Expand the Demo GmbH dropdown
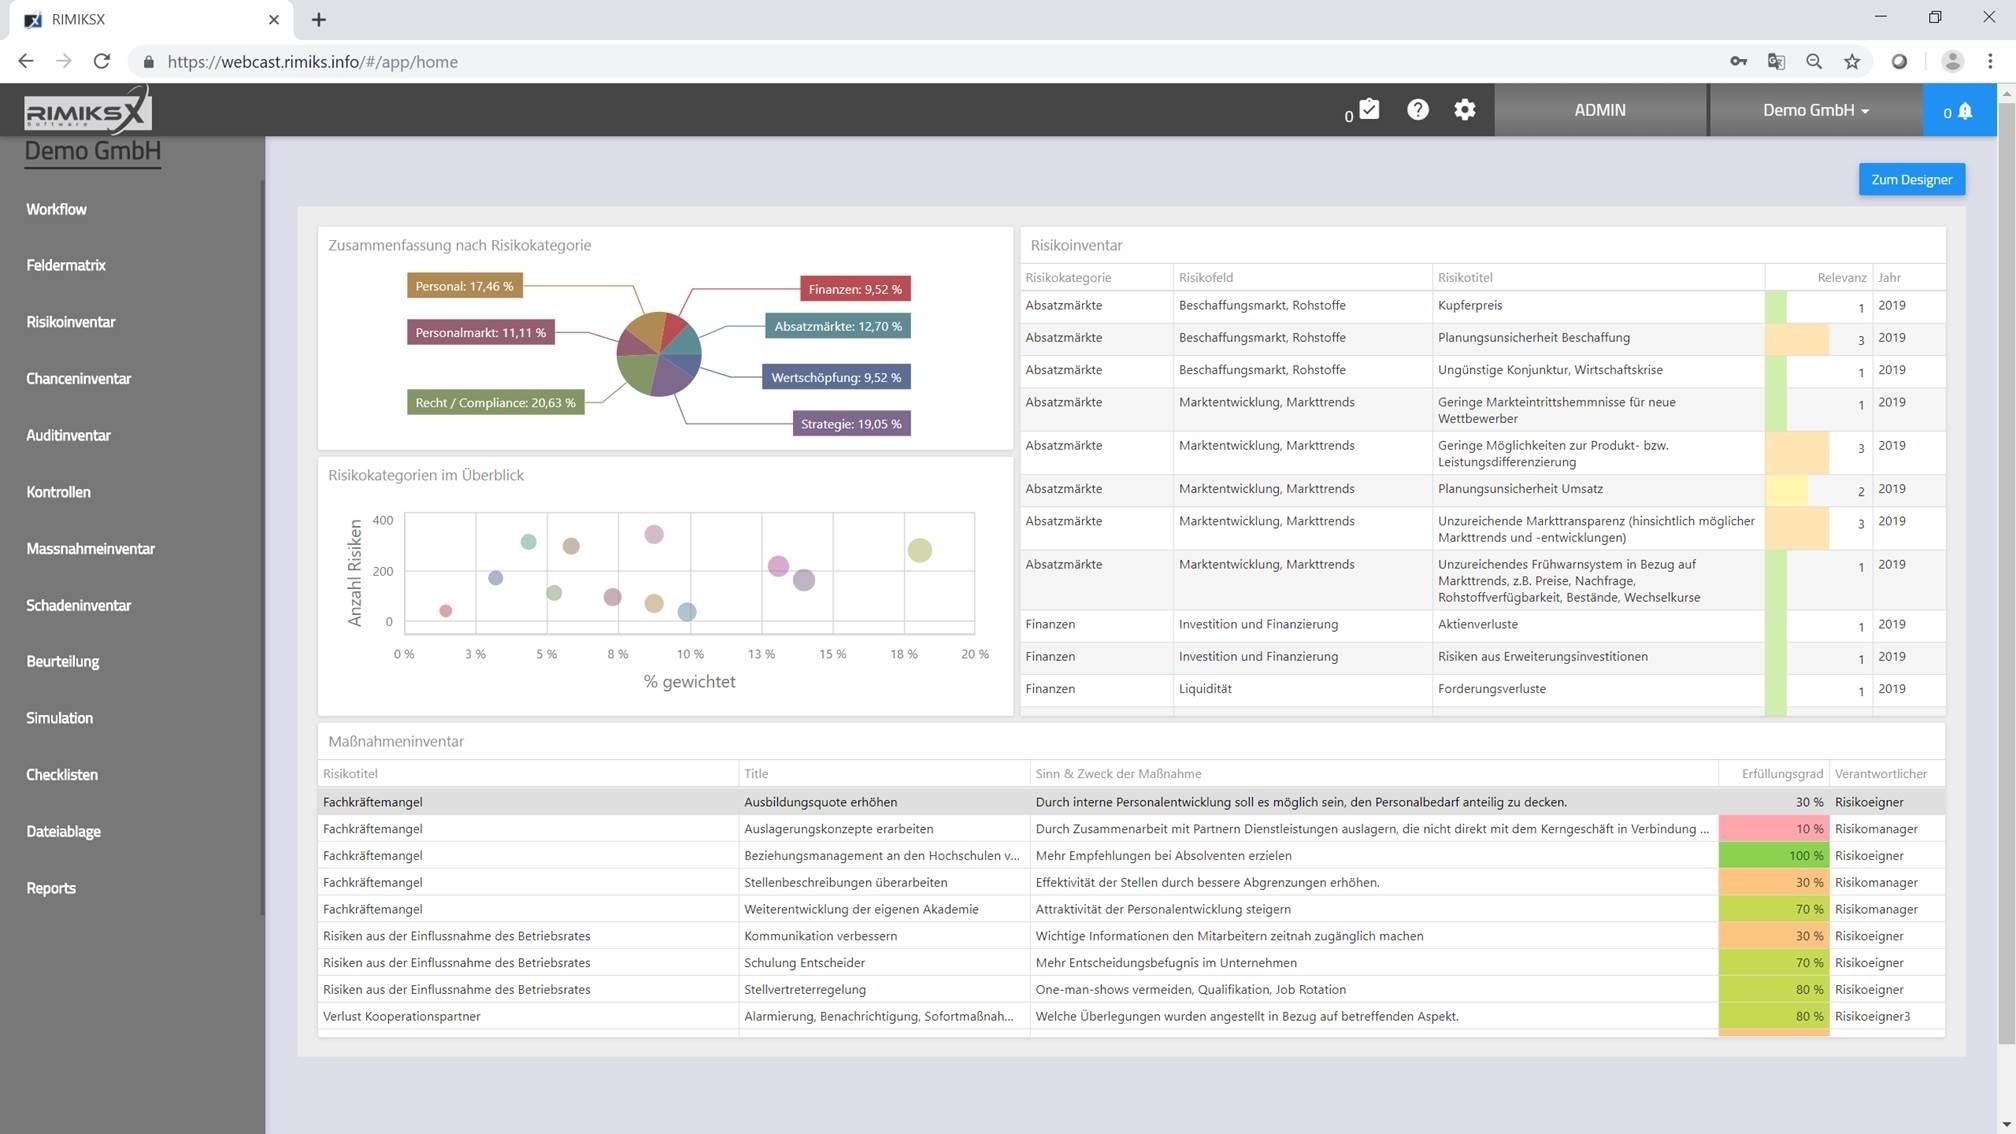The height and width of the screenshot is (1134, 2016). click(1815, 110)
